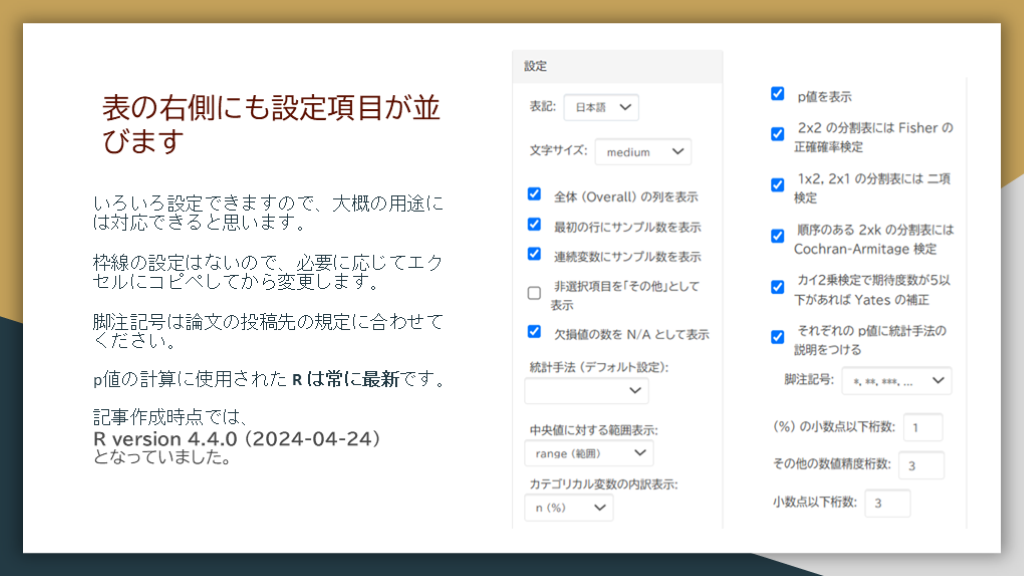Uncheck 最初の行にサンプル数を表示 checkbox

coord(534,225)
